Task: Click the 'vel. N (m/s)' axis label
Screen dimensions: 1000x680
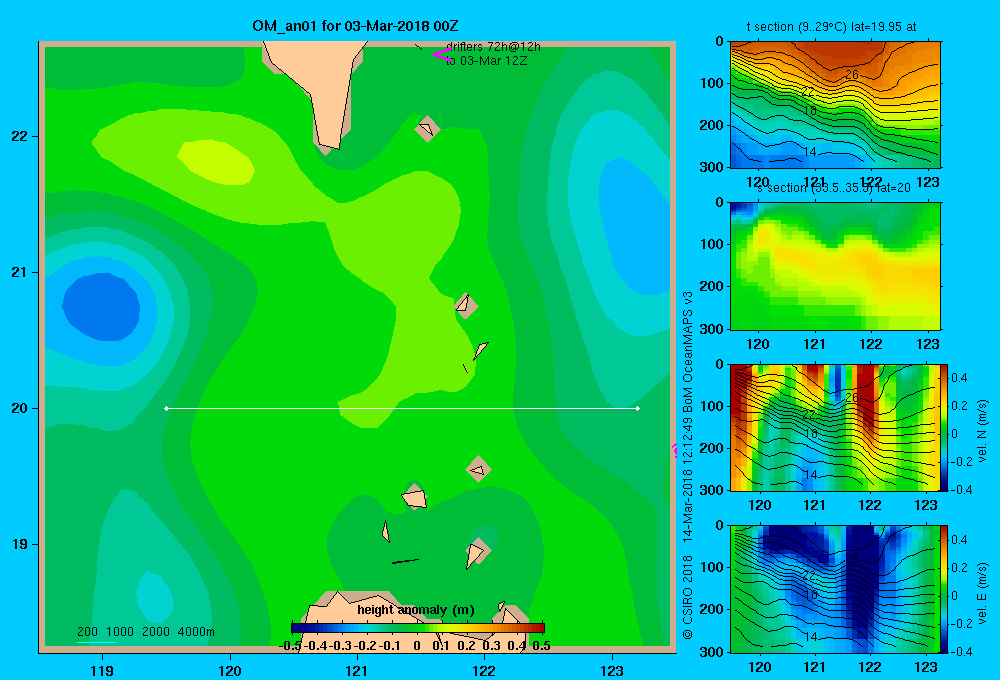Action: coord(982,431)
